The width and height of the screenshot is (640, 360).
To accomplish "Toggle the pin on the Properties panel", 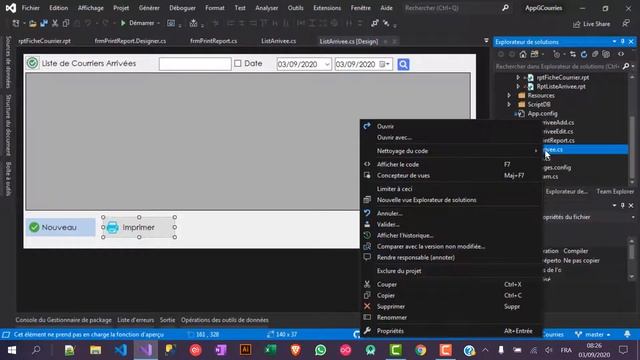I will 622,205.
